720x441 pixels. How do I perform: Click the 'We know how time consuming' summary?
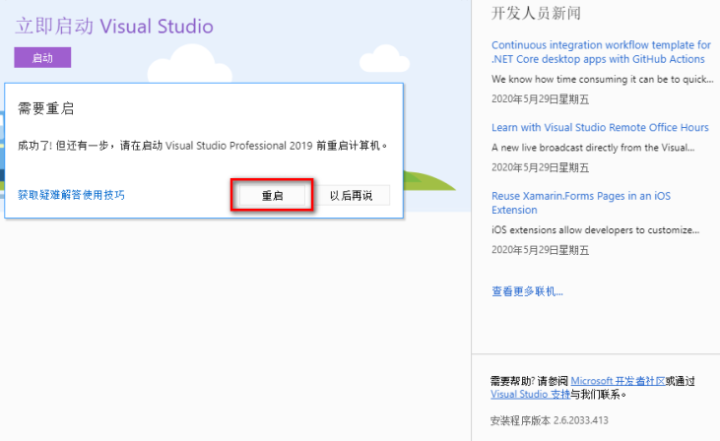point(598,79)
